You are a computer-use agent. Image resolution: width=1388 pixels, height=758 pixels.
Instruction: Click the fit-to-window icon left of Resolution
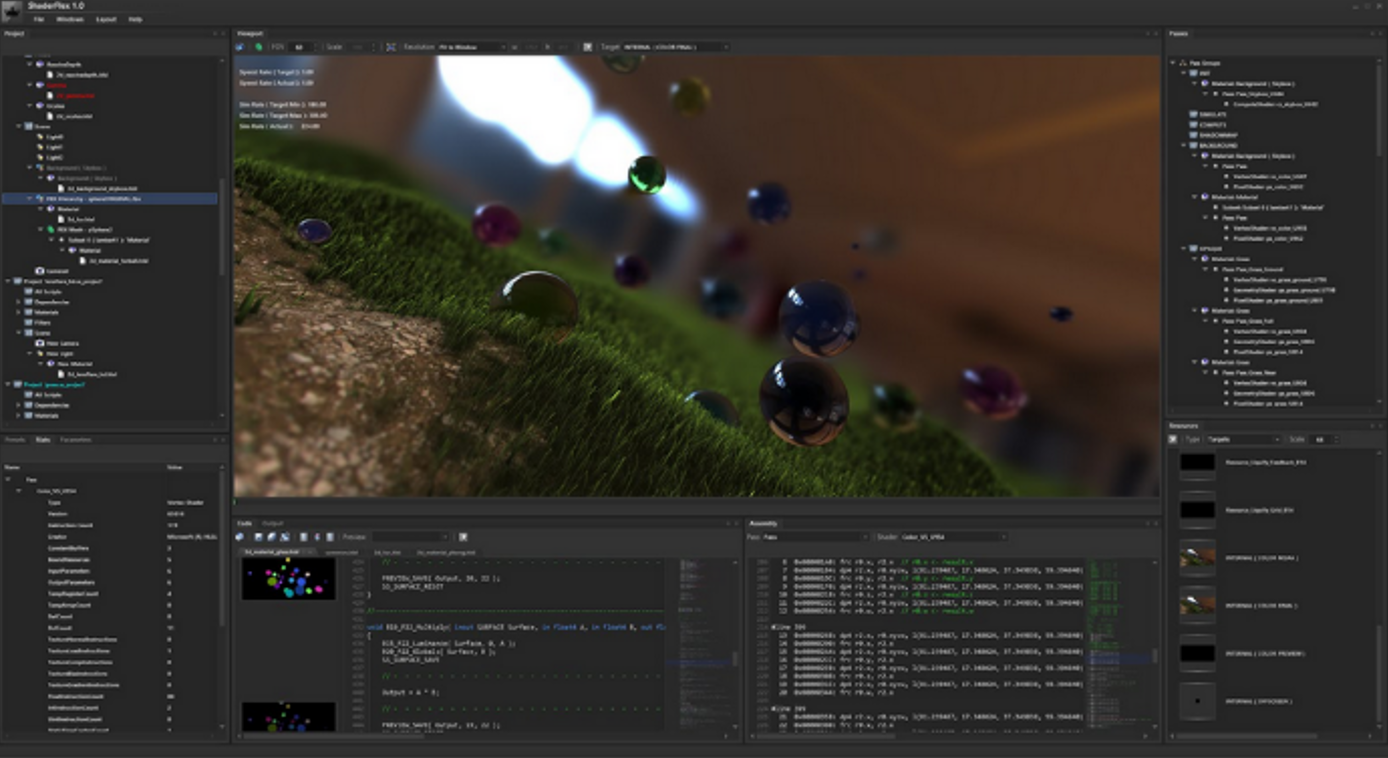(391, 47)
